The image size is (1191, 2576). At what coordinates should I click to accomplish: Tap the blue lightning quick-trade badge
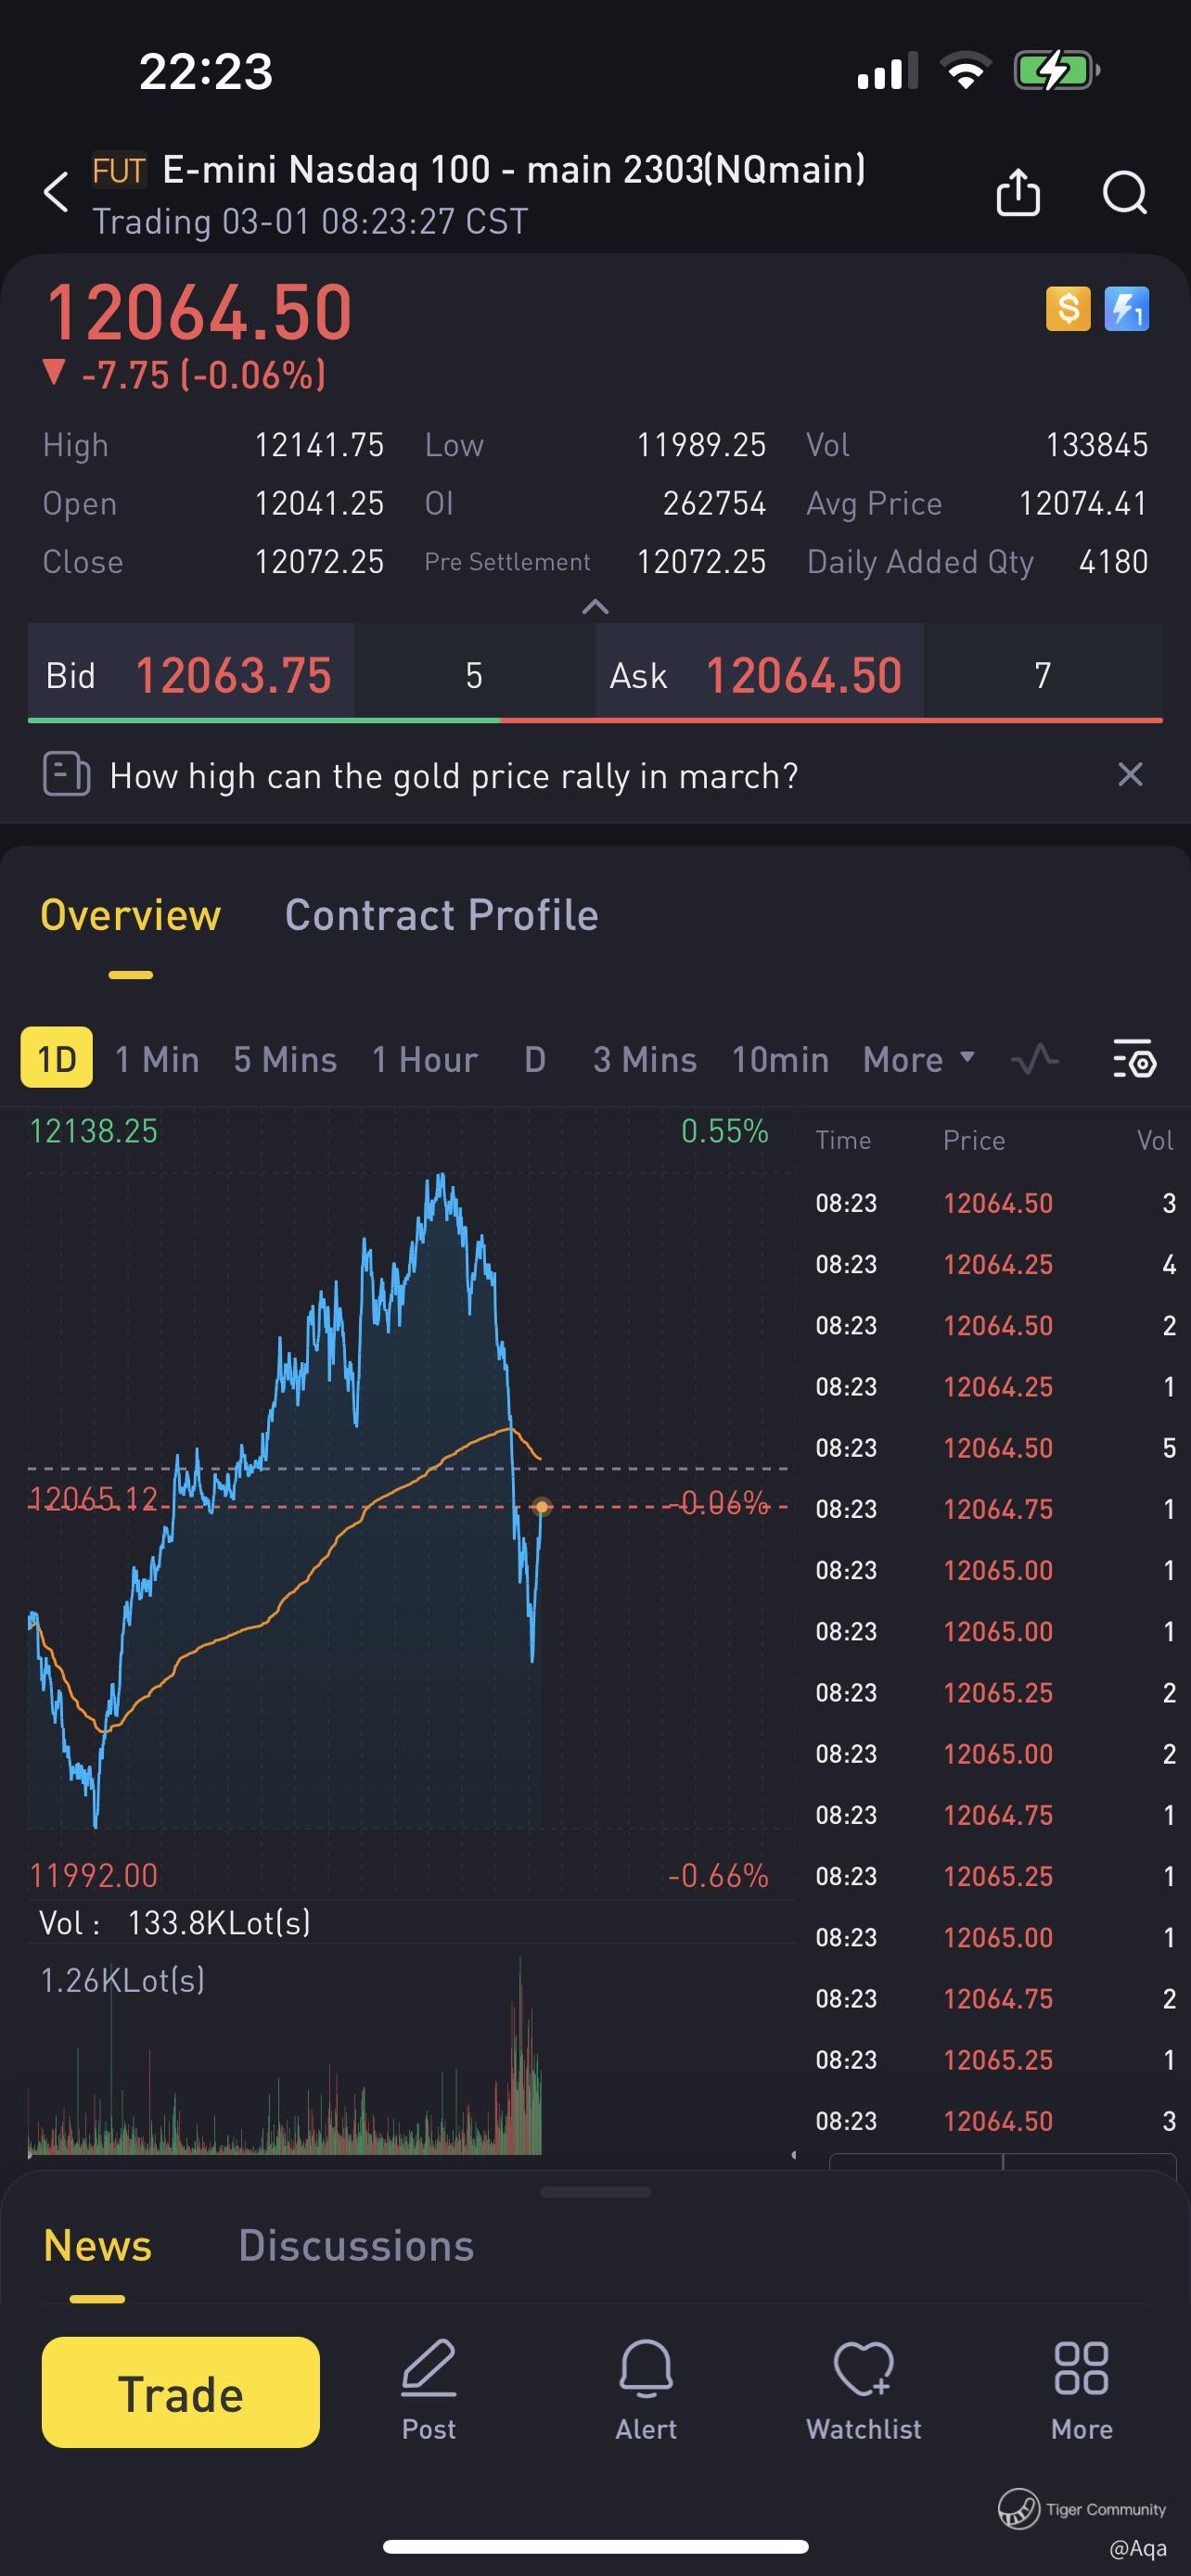(x=1126, y=309)
